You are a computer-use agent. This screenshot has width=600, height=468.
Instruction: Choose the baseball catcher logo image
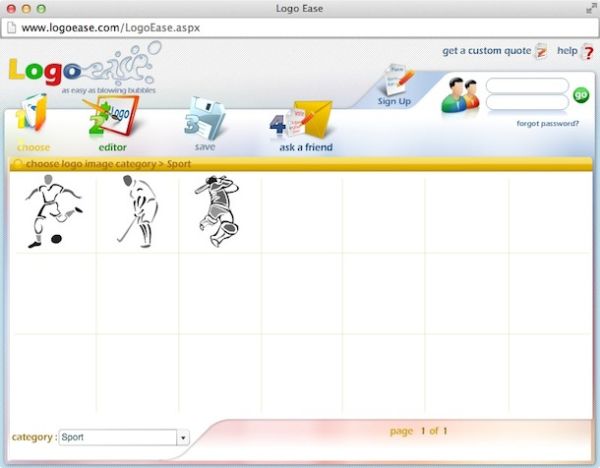218,210
